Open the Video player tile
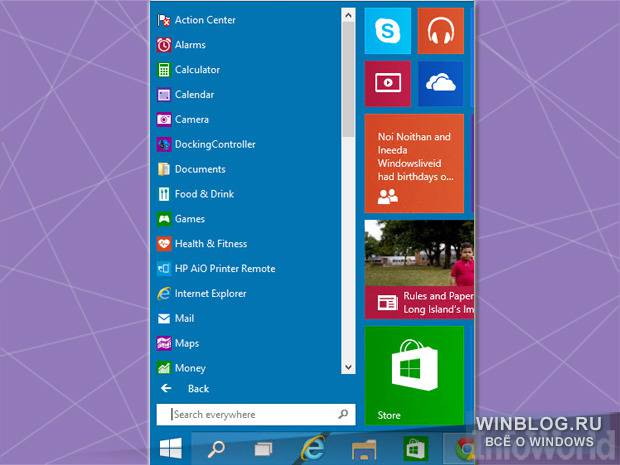 [x=388, y=83]
